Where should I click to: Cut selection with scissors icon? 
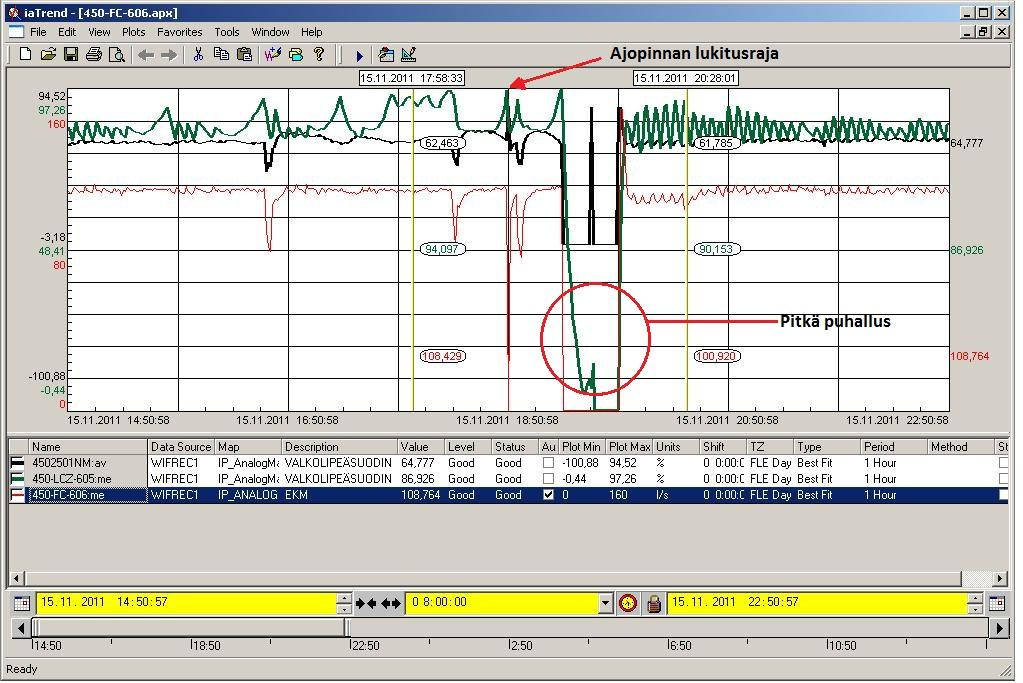(x=198, y=54)
